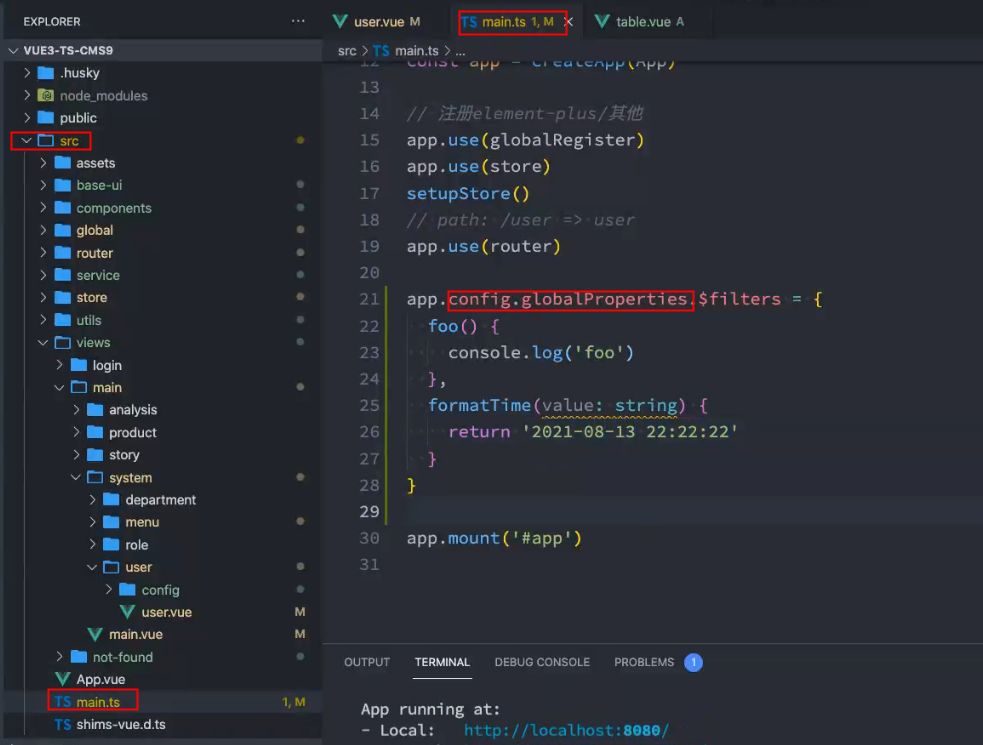
Task: Collapse the views folder chevron
Action: (x=43, y=342)
